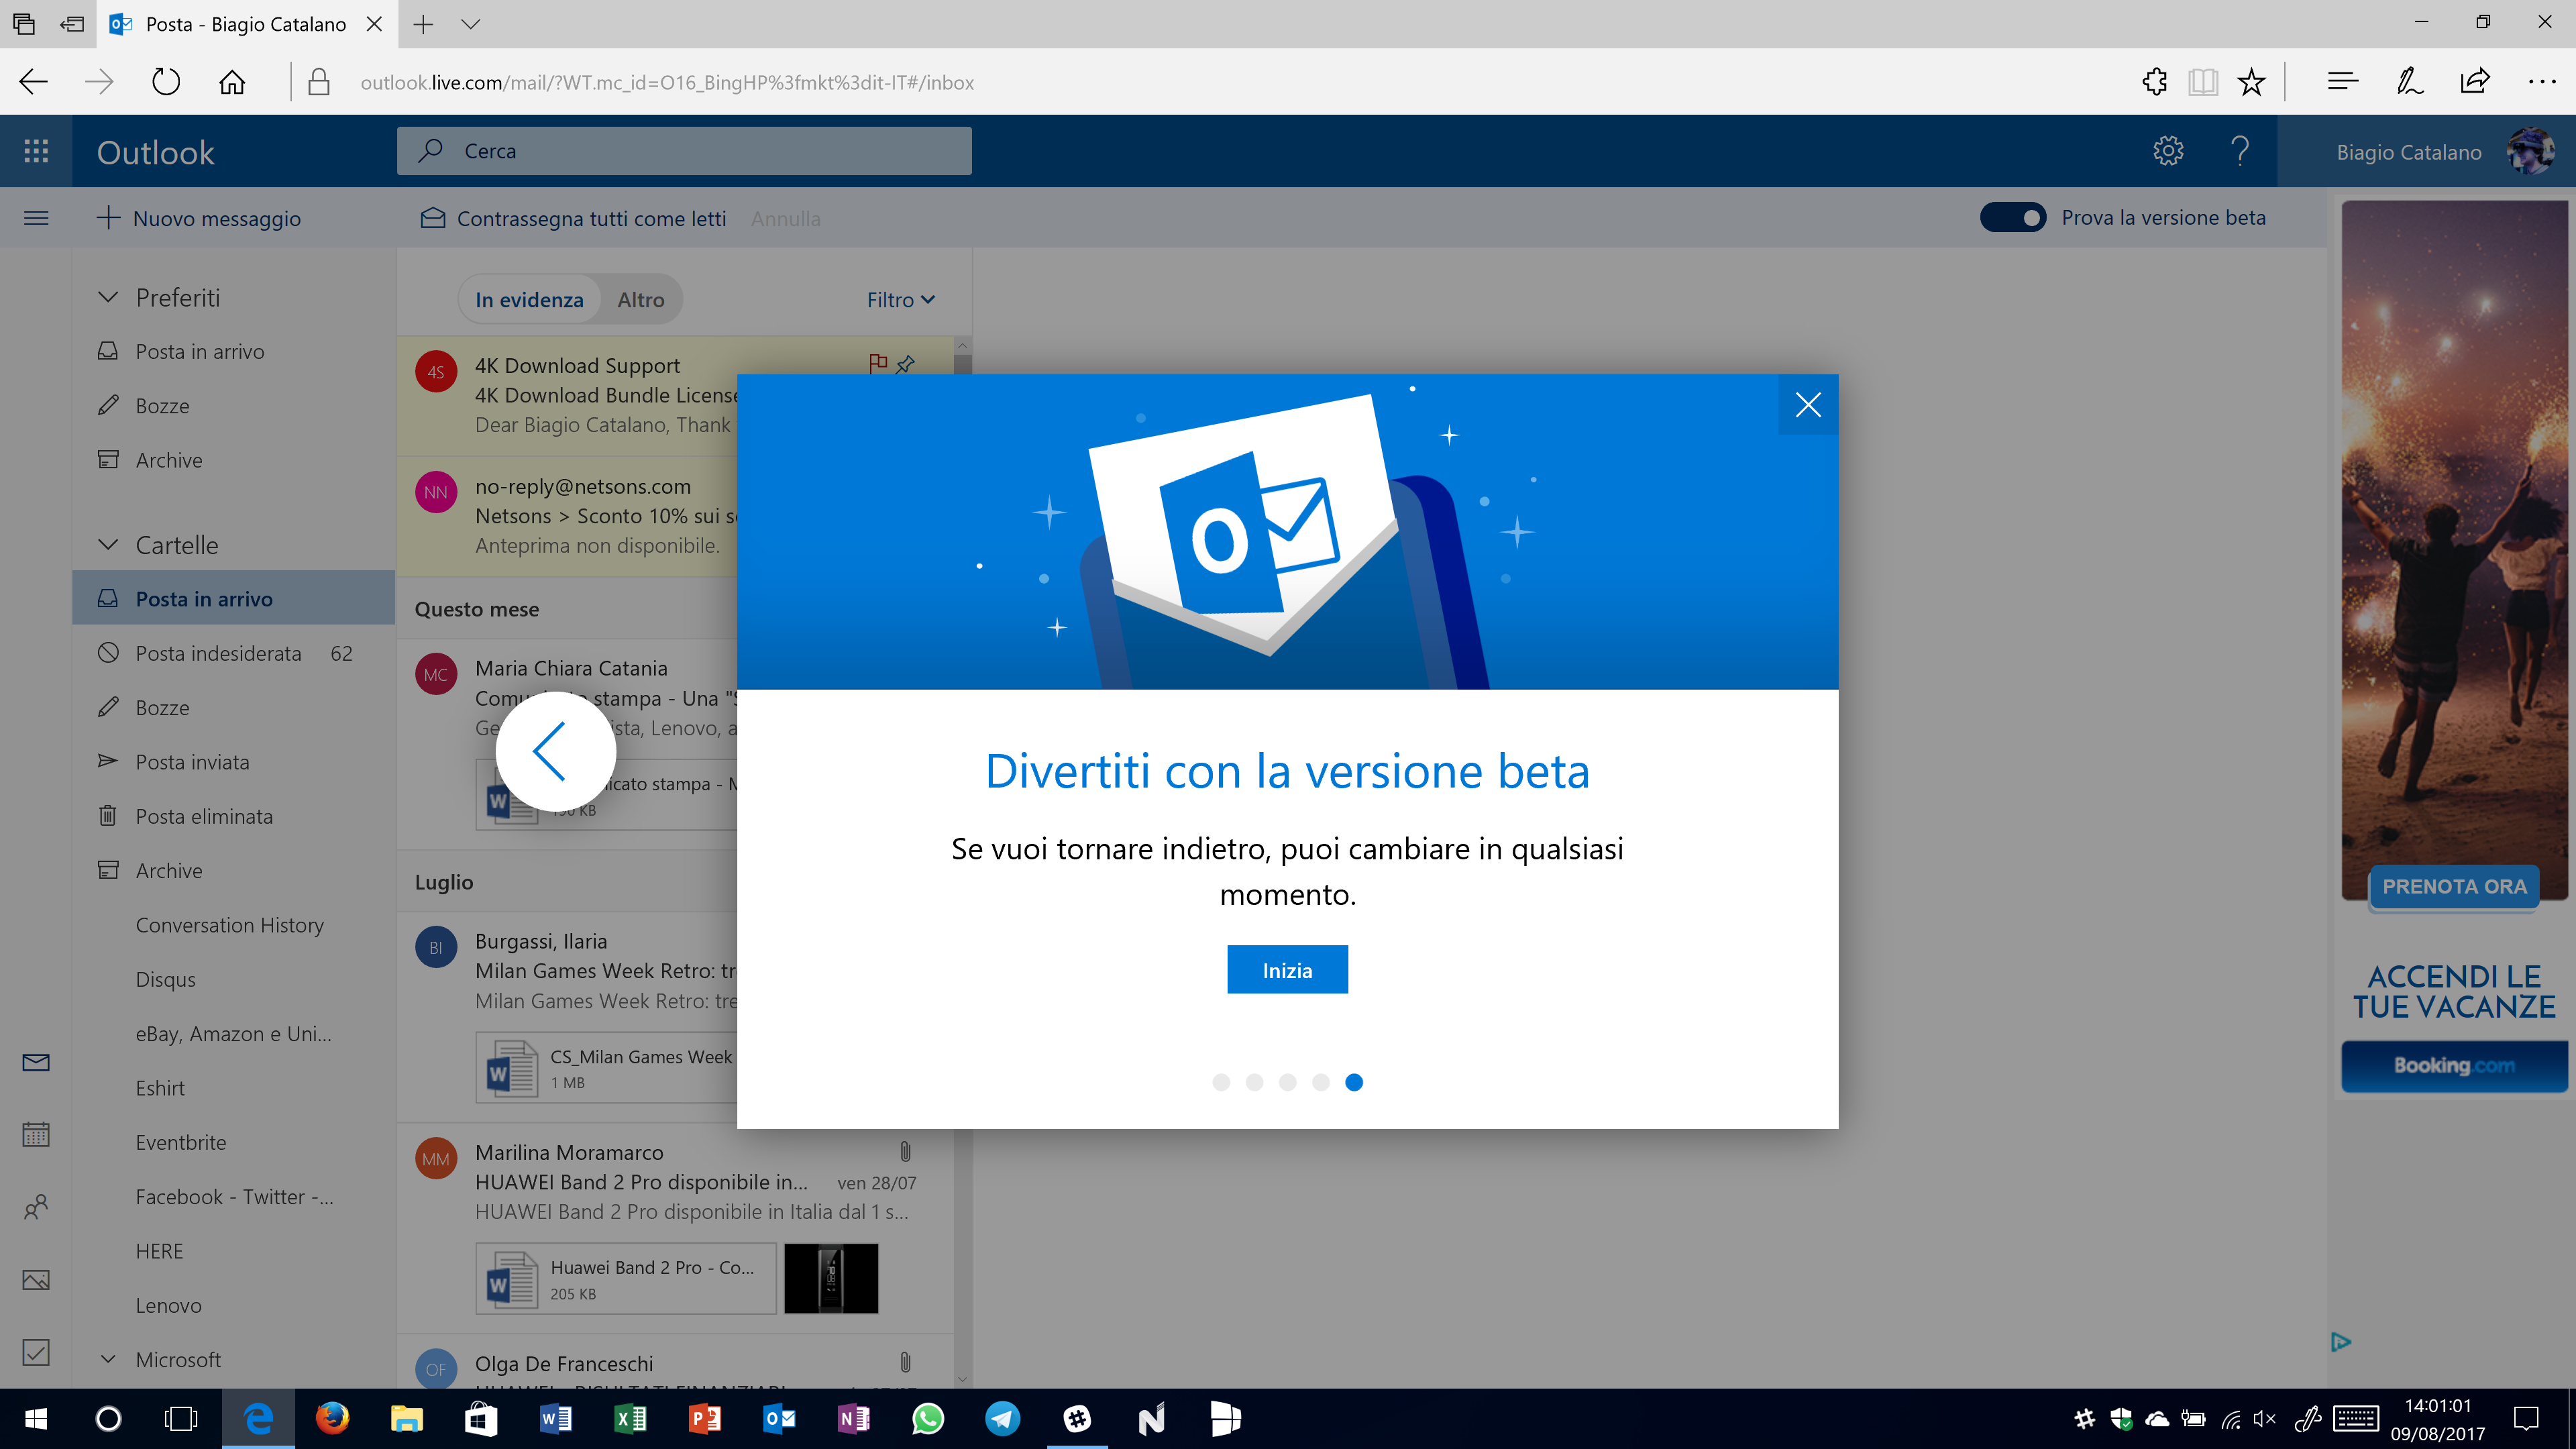
Task: Open the People module icon
Action: pos(36,1207)
